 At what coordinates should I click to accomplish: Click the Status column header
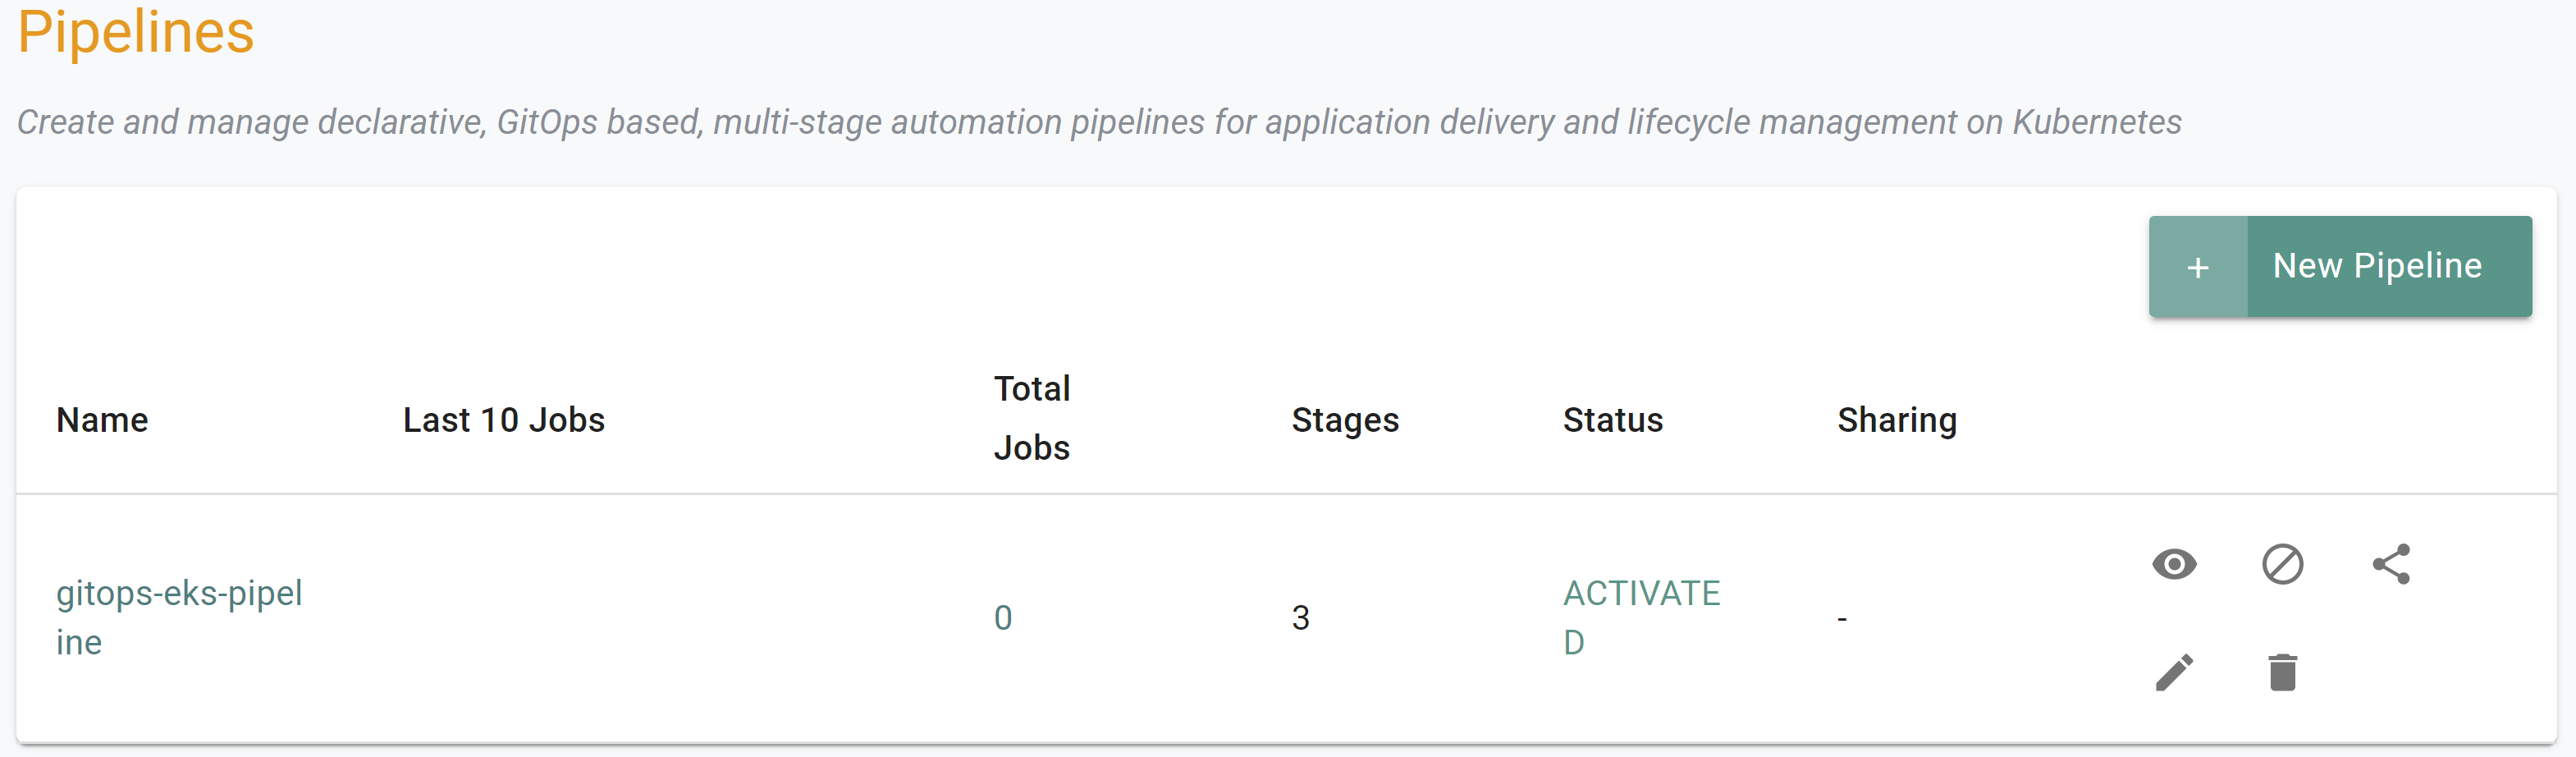click(x=1613, y=420)
